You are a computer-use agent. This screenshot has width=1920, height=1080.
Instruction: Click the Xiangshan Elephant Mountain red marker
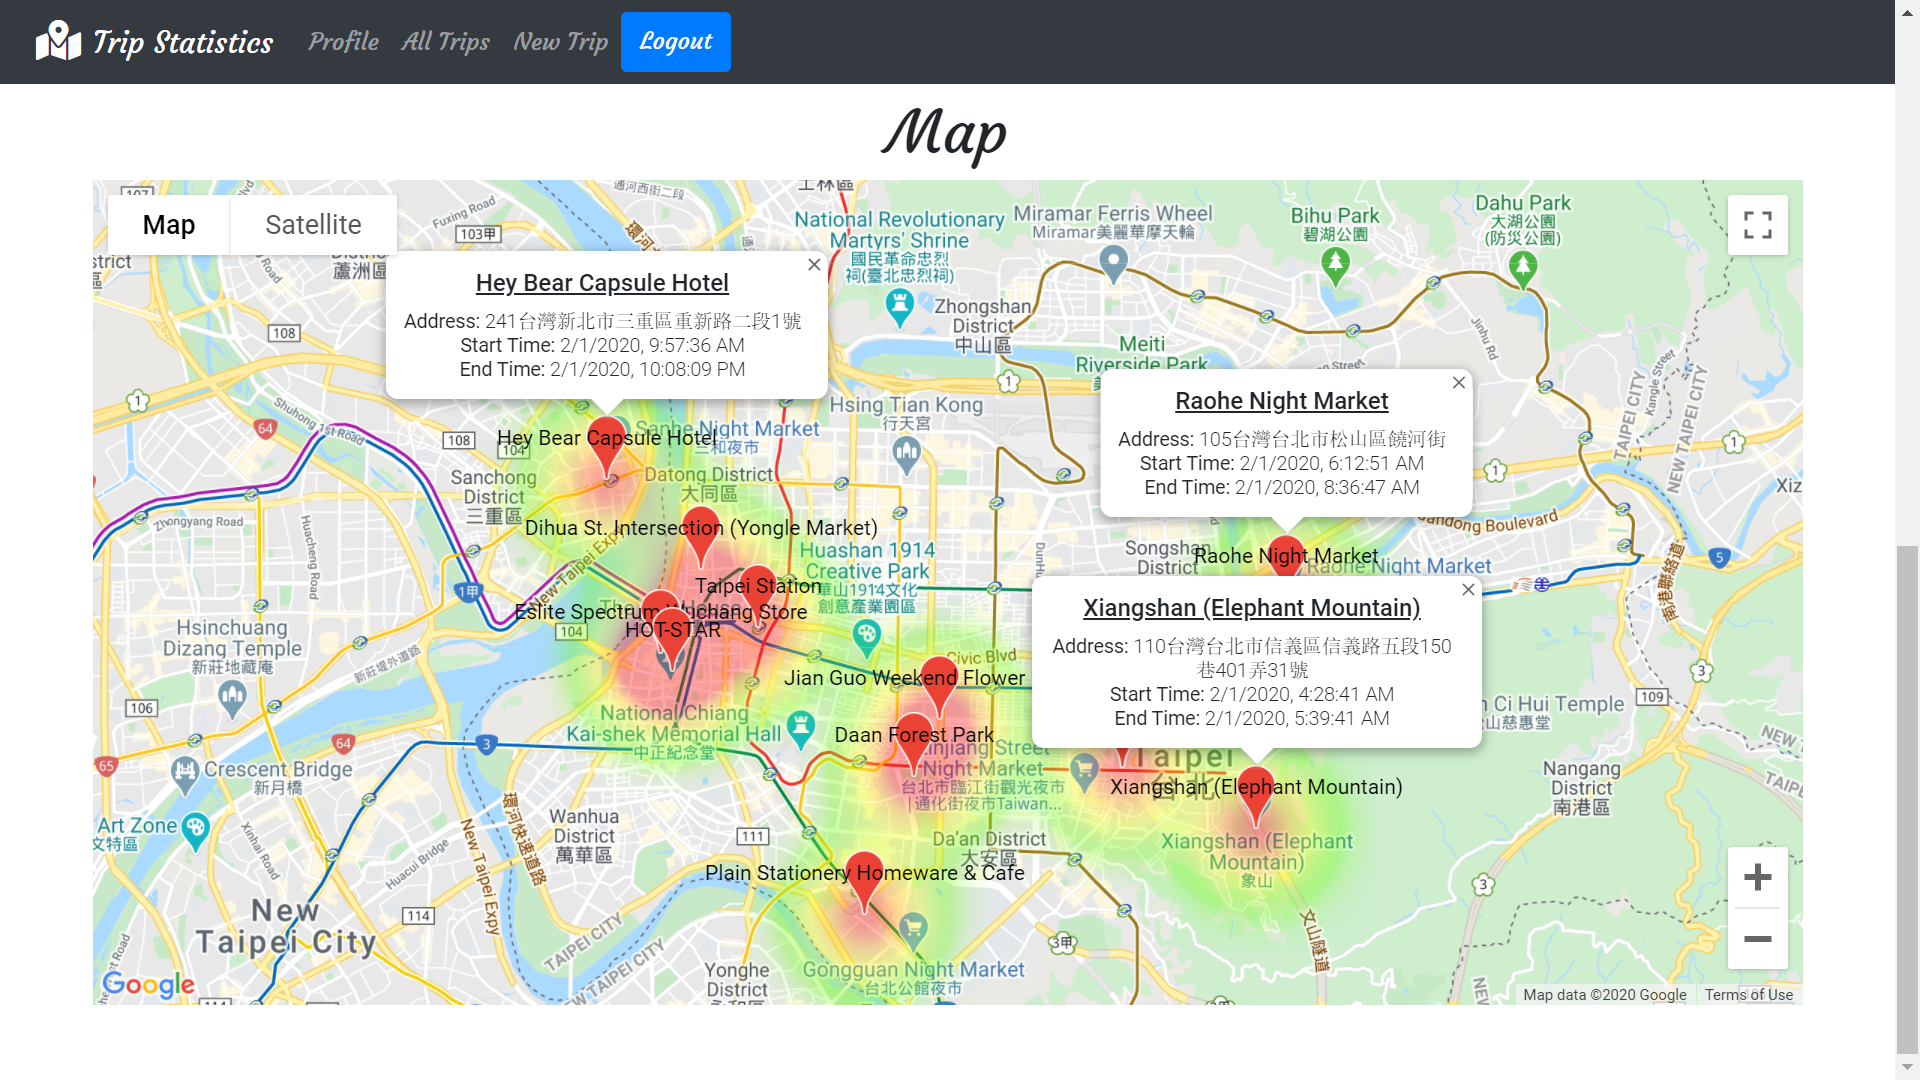tap(1256, 796)
